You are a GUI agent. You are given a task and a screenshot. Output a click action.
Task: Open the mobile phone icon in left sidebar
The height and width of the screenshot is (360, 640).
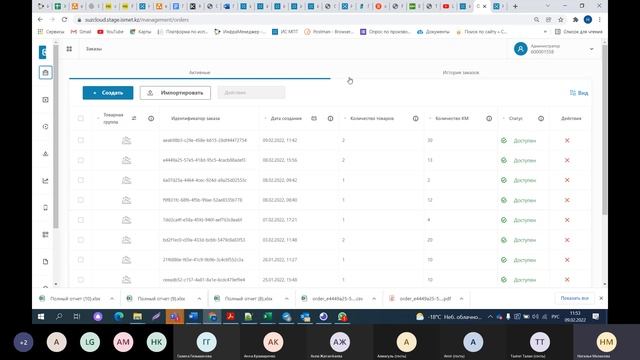click(45, 208)
